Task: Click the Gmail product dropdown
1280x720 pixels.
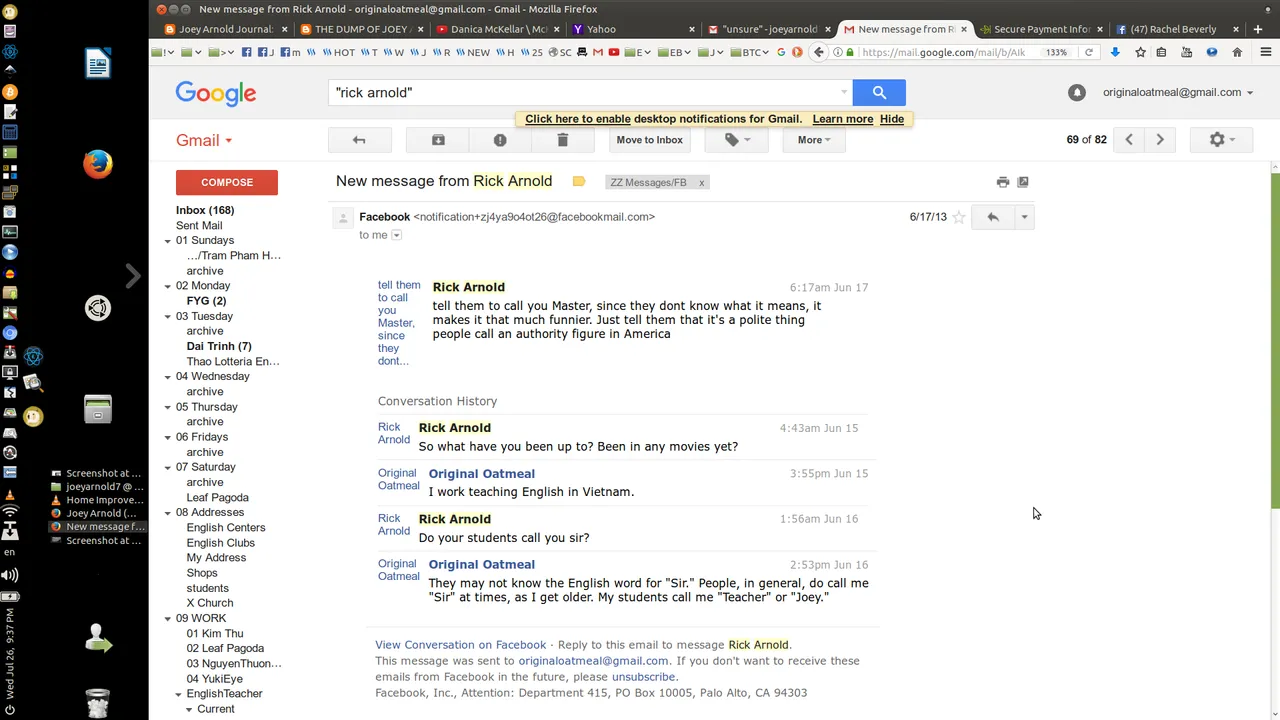Action: [x=204, y=140]
